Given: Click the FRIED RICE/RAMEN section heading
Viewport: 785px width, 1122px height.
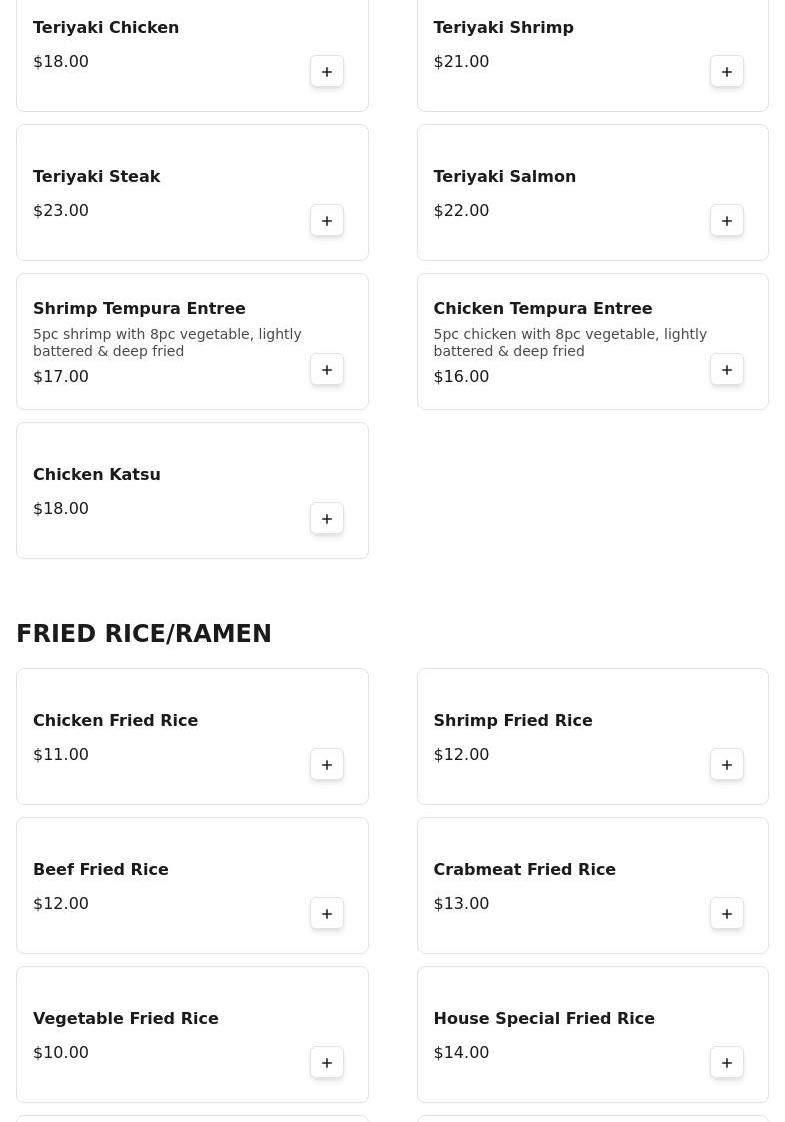Looking at the screenshot, I should tap(144, 634).
